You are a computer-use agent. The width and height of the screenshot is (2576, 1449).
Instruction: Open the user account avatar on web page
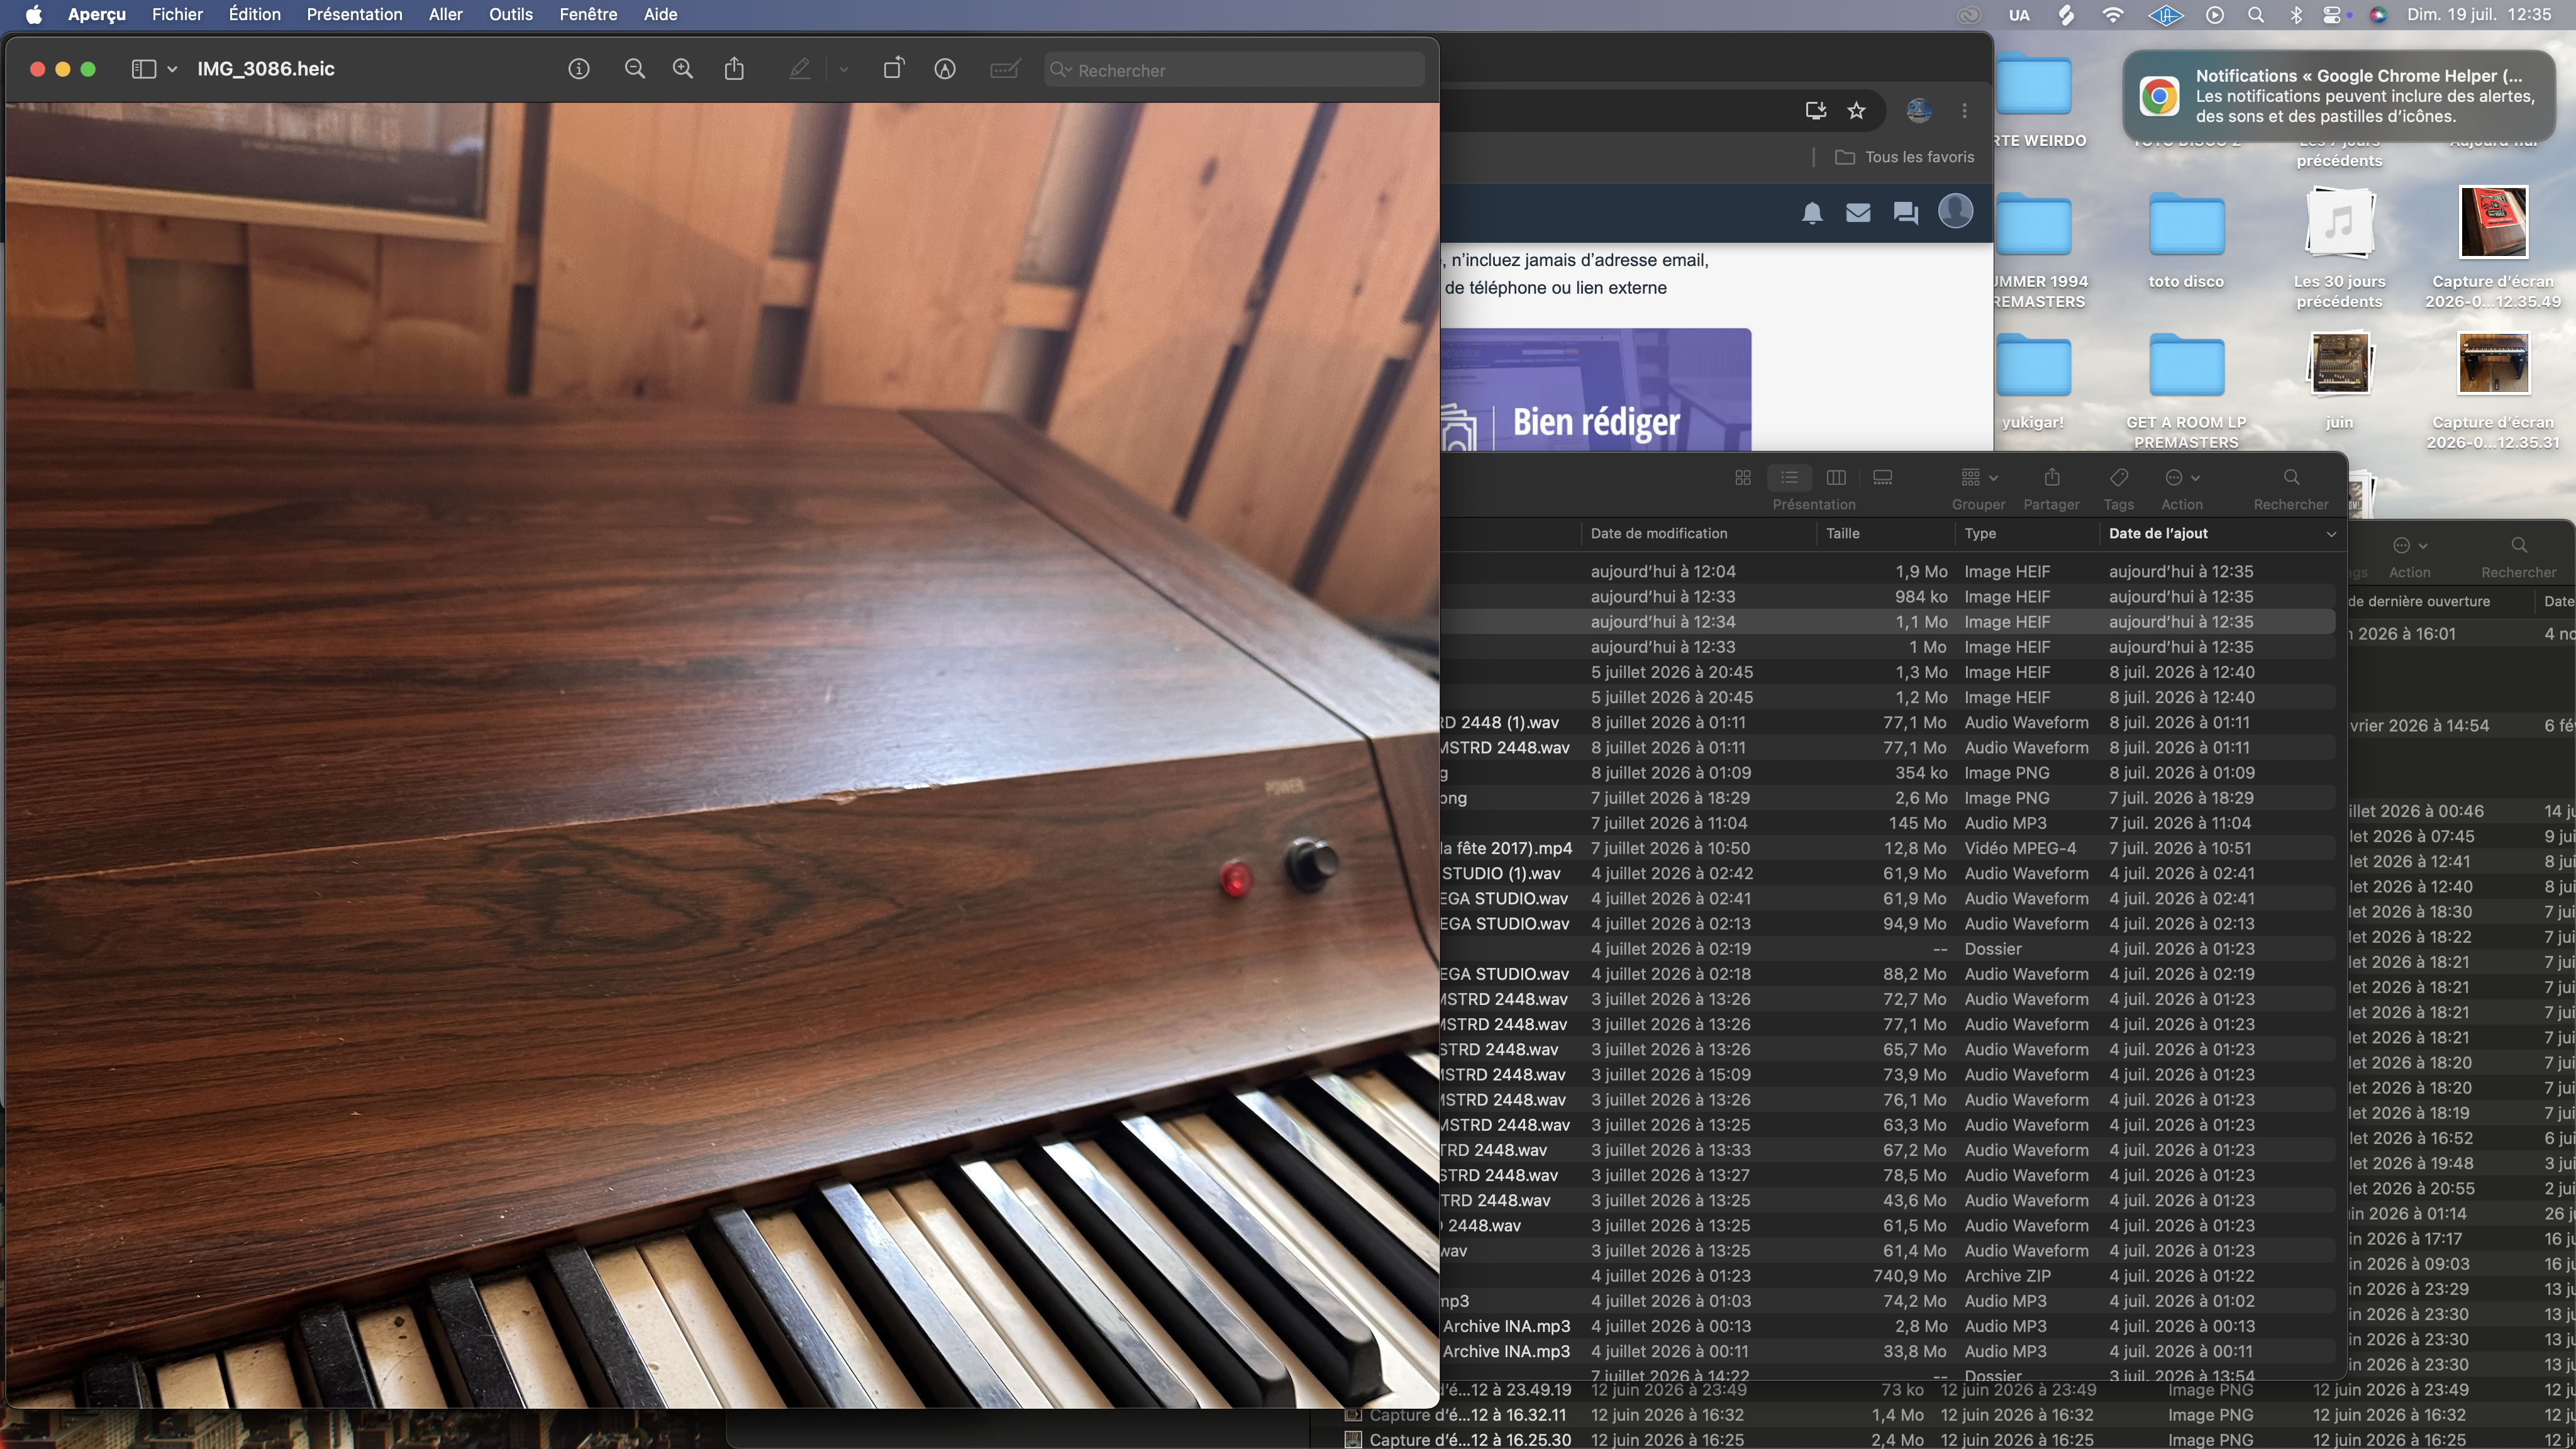(1955, 211)
